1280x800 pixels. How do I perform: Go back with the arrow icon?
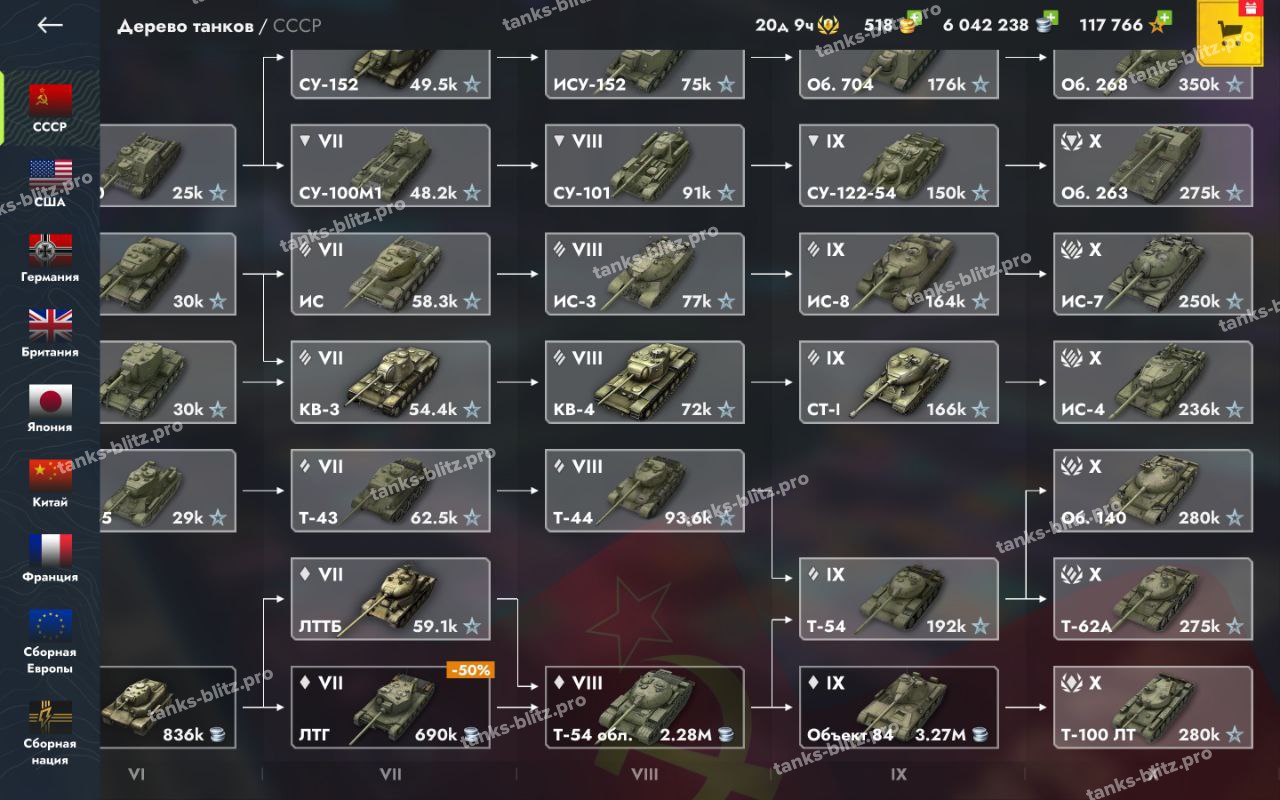(50, 26)
